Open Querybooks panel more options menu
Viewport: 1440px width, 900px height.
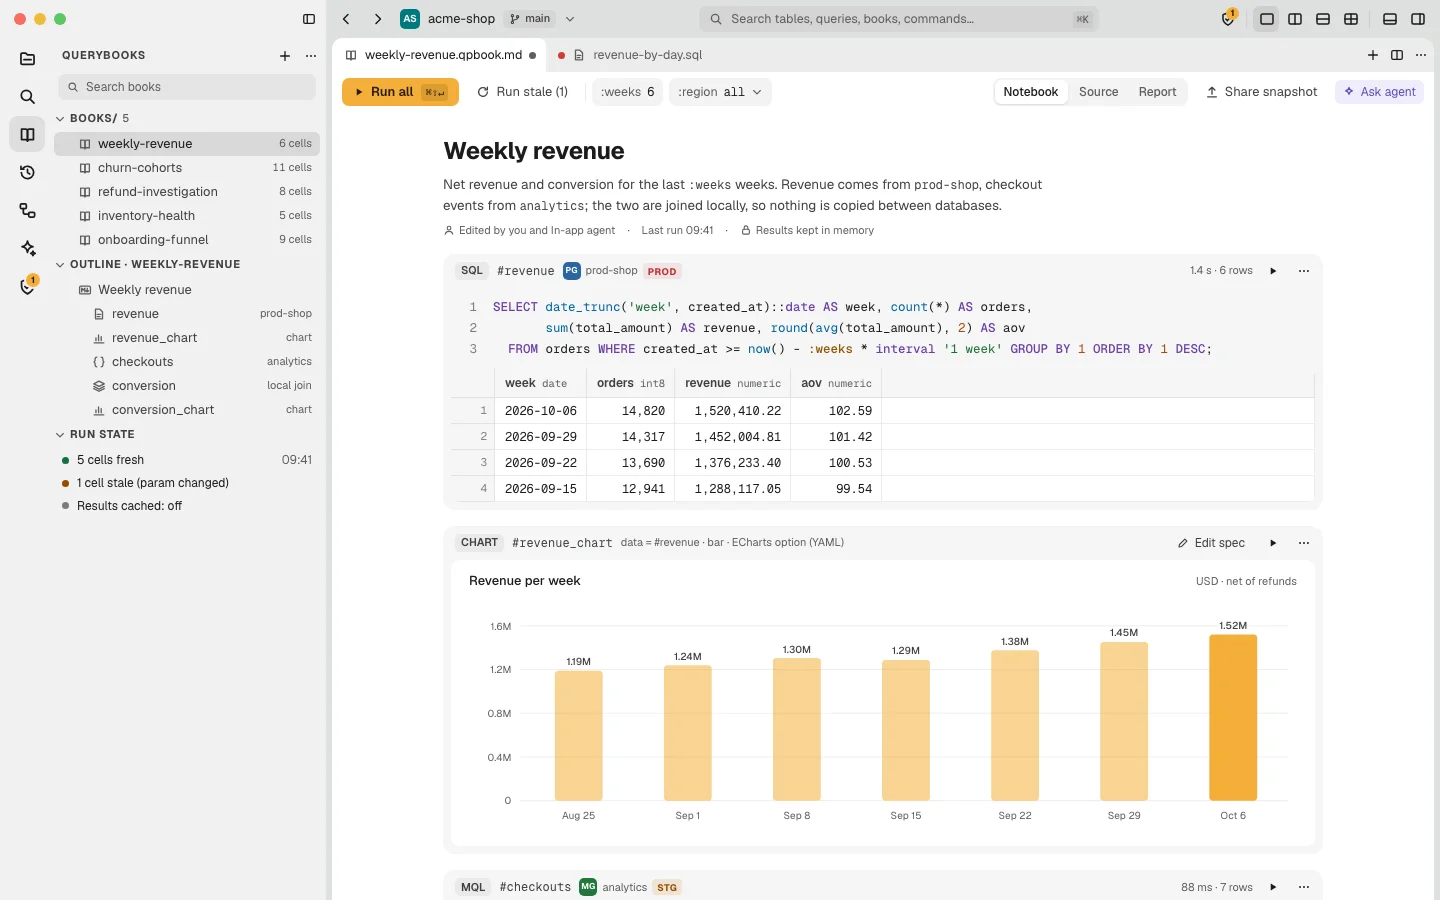coord(311,56)
